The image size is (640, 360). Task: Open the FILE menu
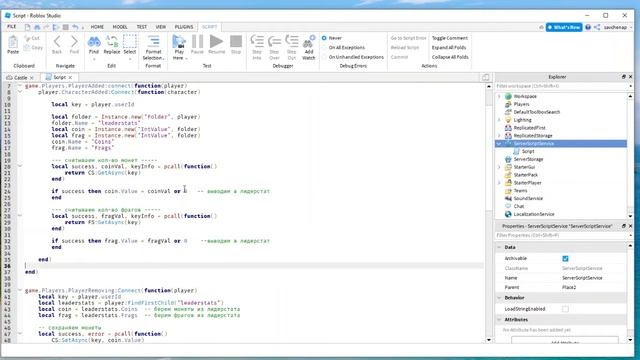[x=11, y=27]
